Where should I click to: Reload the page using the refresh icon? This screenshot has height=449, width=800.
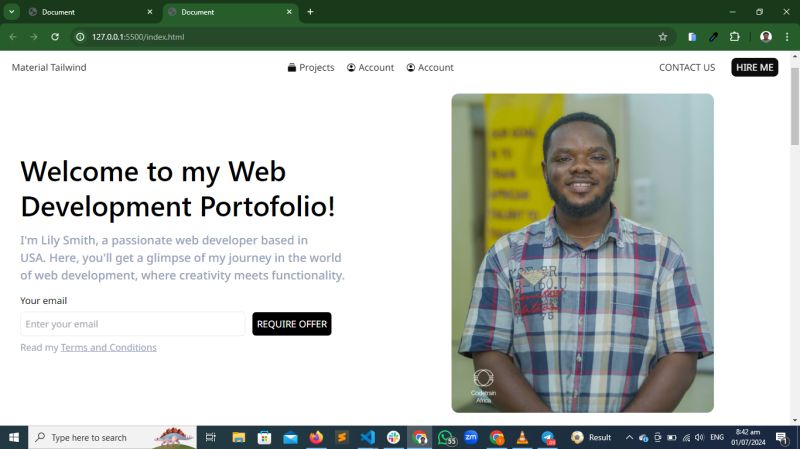click(x=55, y=37)
